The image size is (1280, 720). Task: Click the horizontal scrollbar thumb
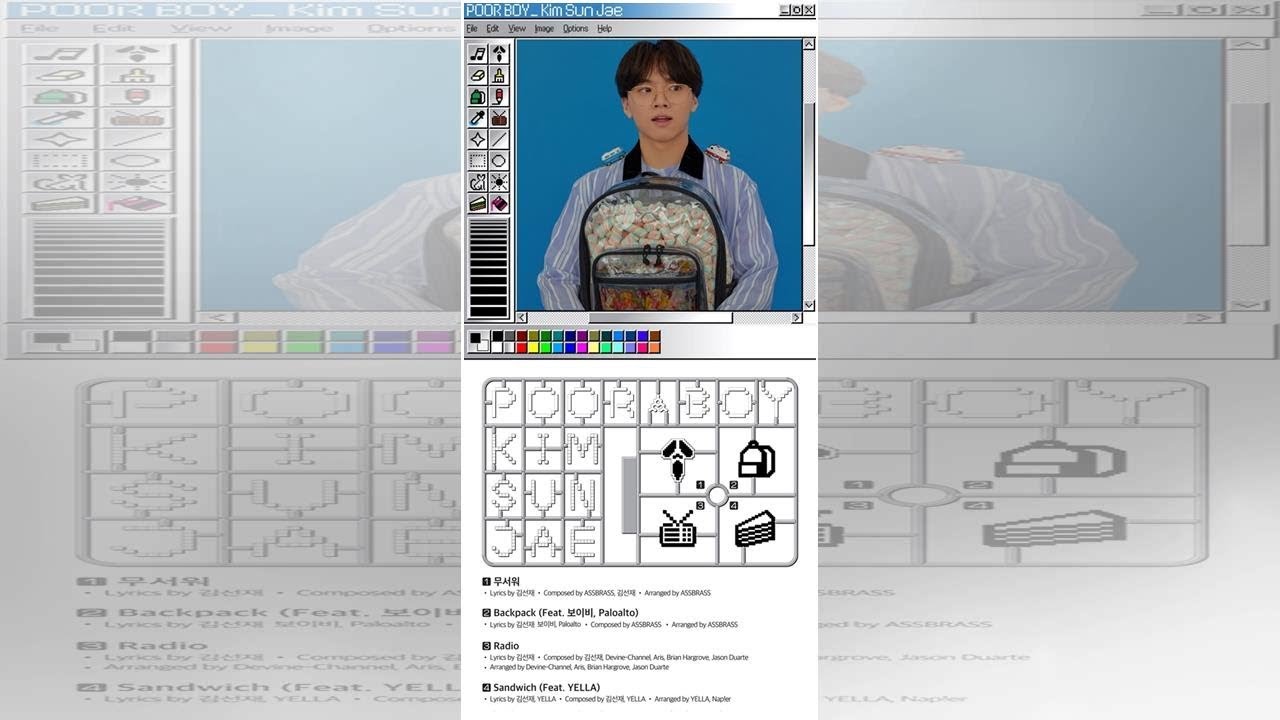coord(661,318)
